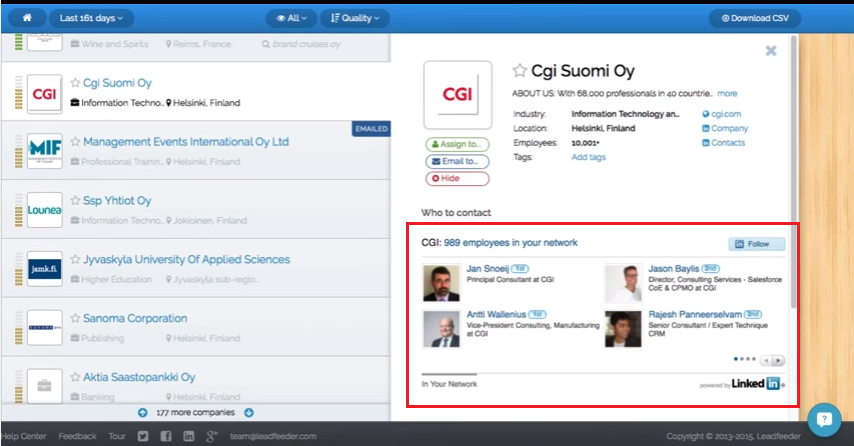Star Cgi Suomi Oy in detail panel
The height and width of the screenshot is (446, 854).
520,70
